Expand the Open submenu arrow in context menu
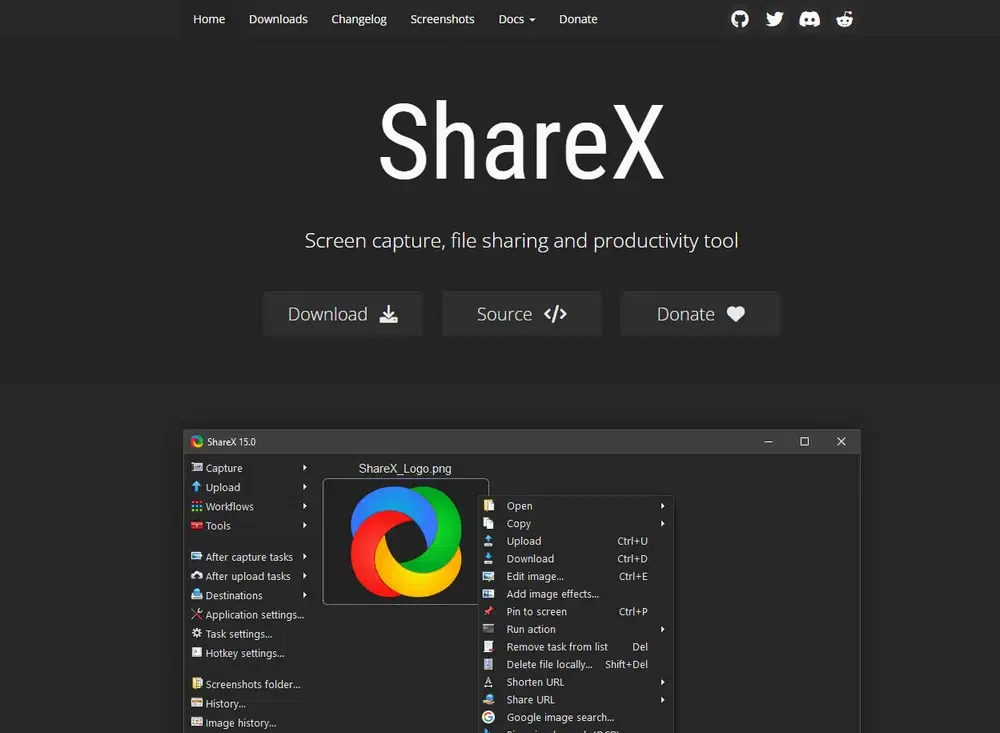The width and height of the screenshot is (1000, 733). (x=663, y=506)
